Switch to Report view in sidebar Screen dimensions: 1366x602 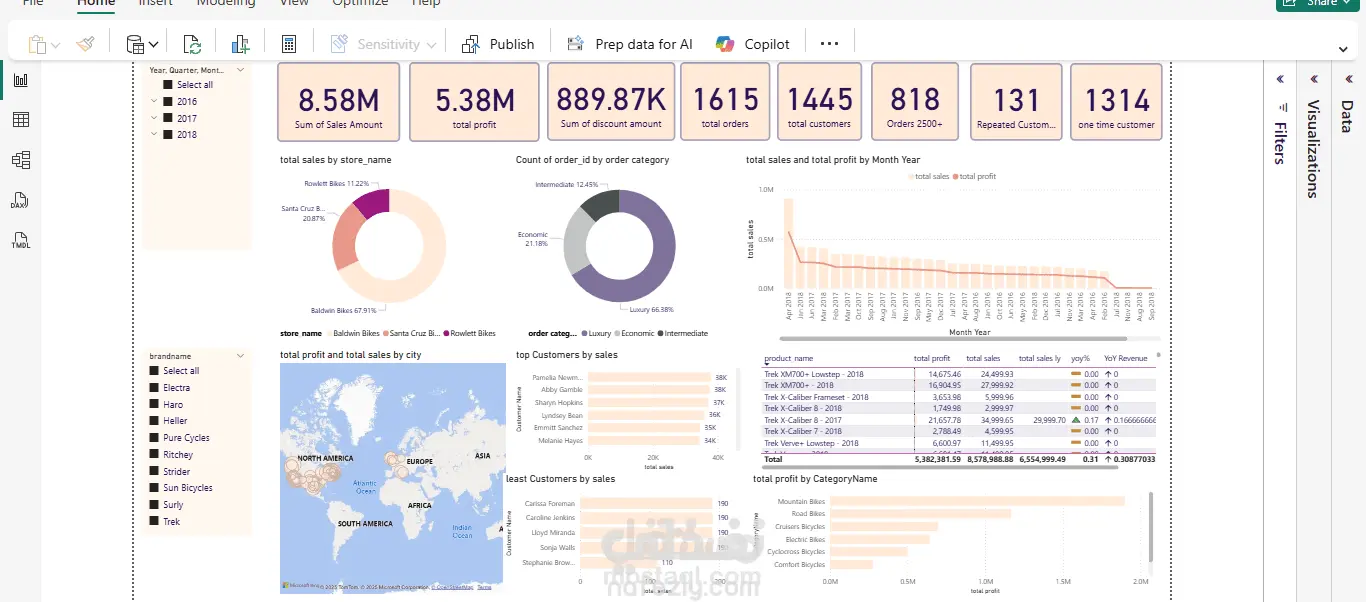pyautogui.click(x=20, y=80)
